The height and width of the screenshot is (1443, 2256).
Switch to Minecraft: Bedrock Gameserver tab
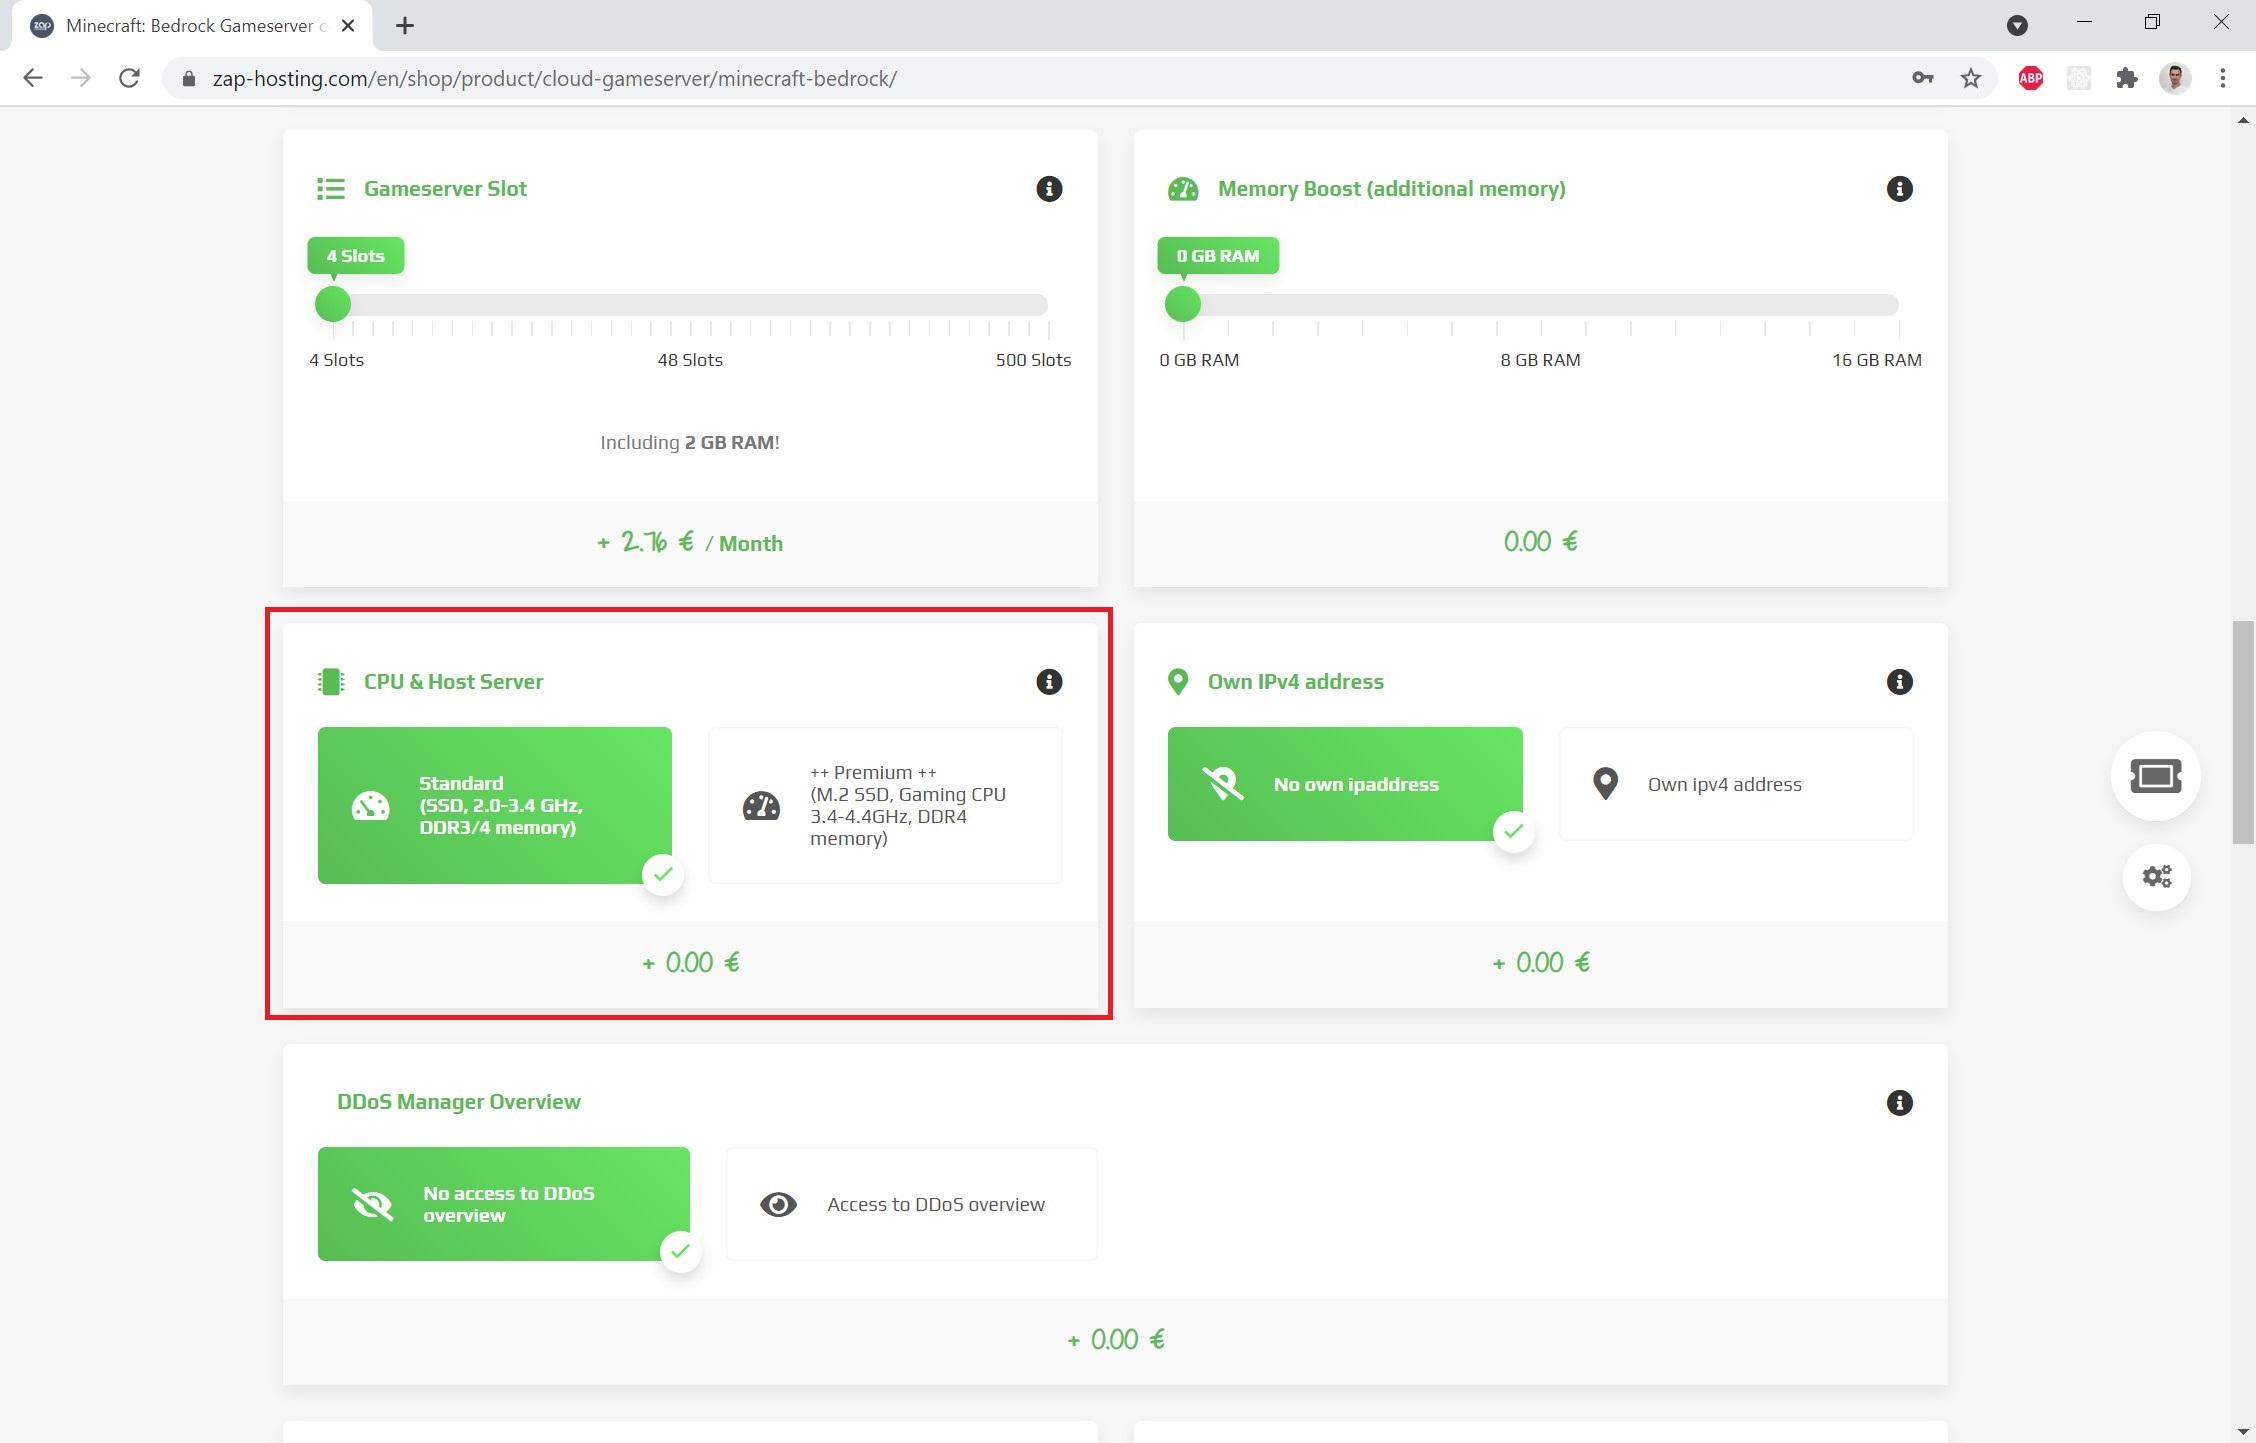(x=192, y=26)
